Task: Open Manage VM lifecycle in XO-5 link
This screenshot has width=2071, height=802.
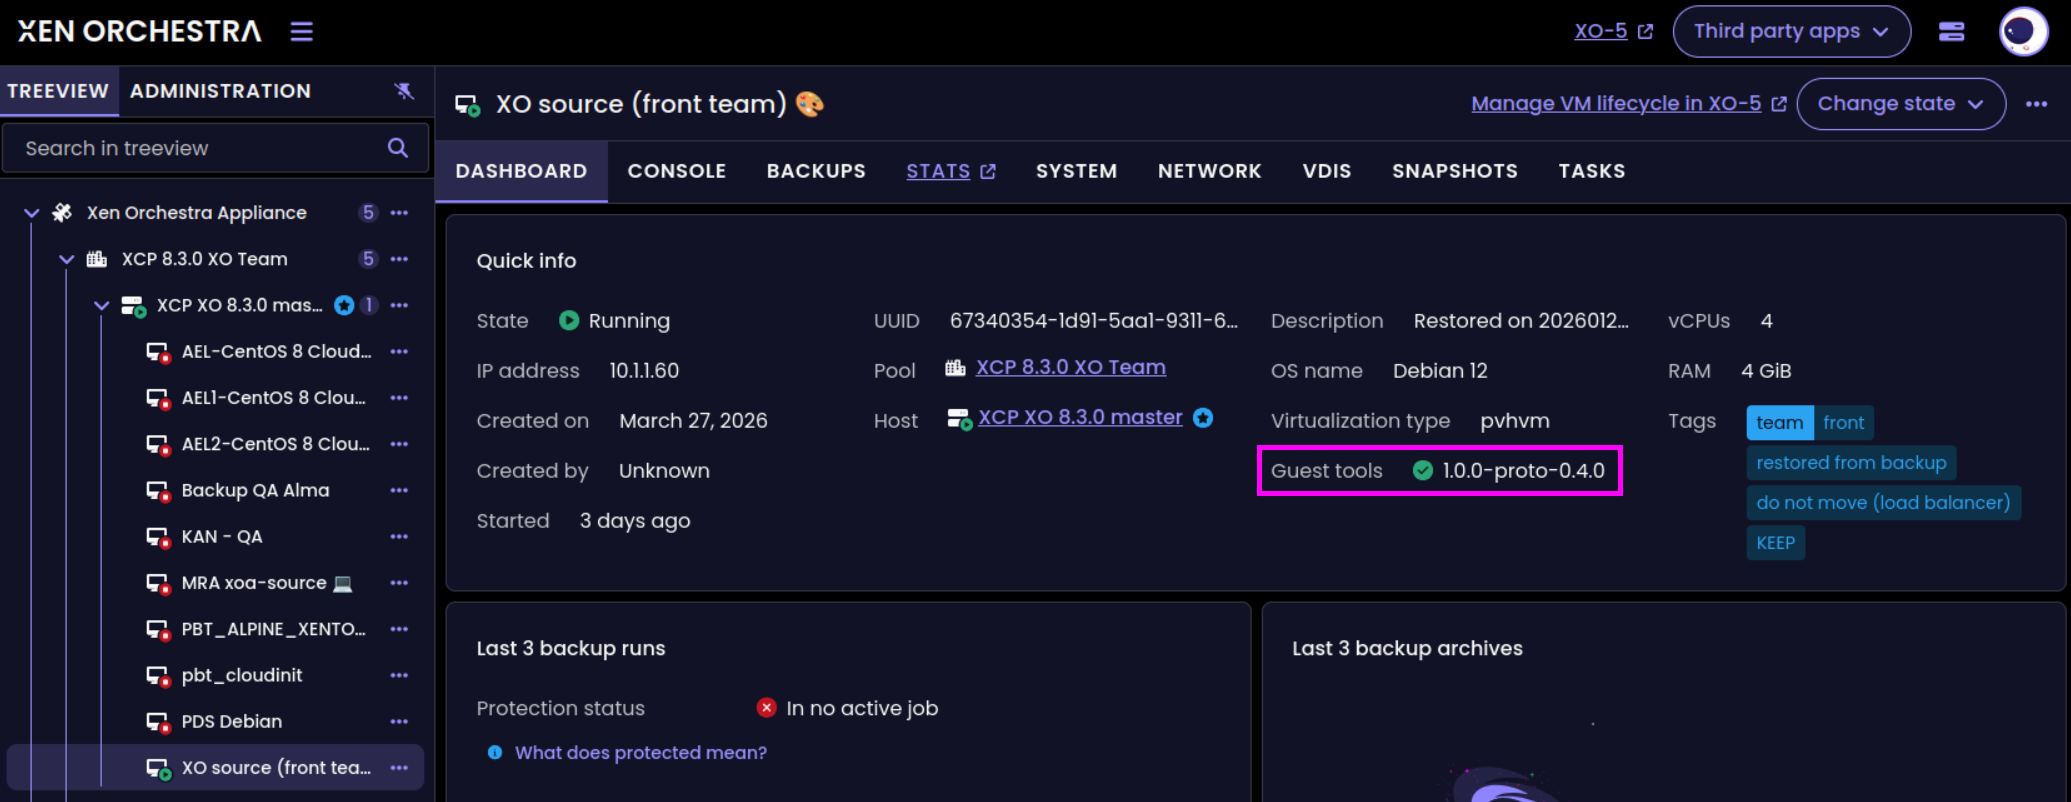Action: pyautogui.click(x=1628, y=104)
